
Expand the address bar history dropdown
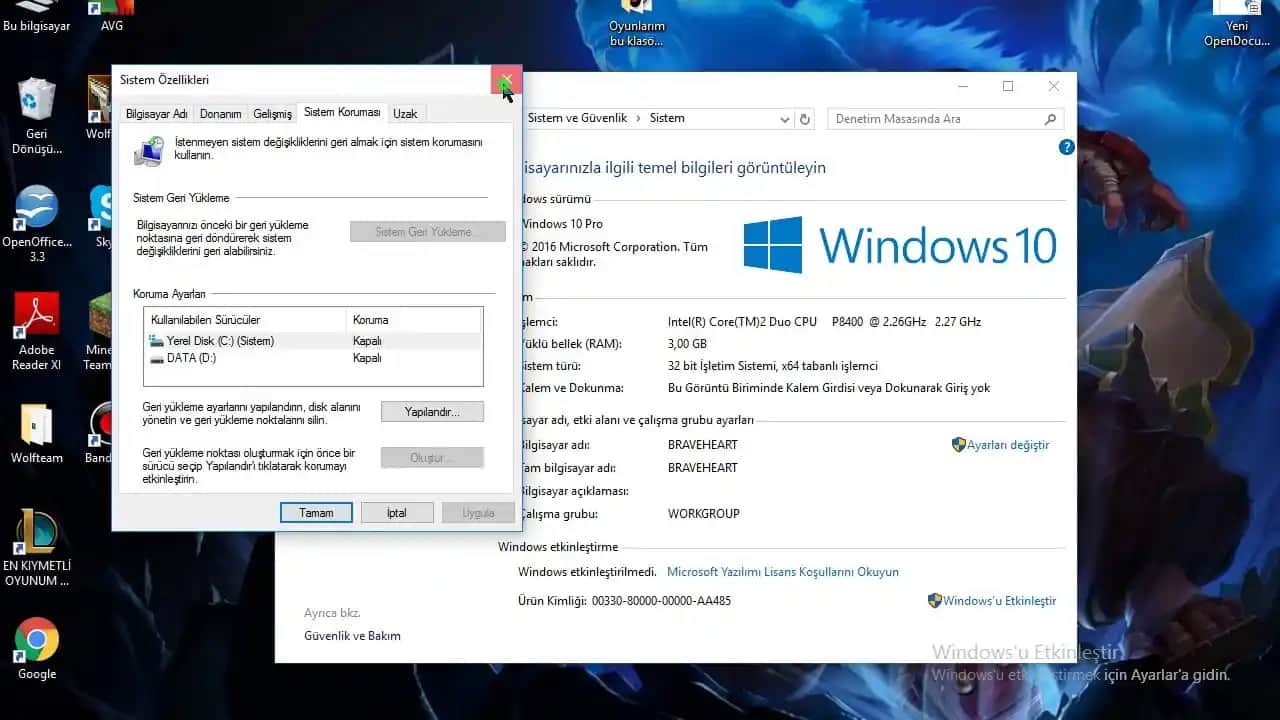[785, 119]
